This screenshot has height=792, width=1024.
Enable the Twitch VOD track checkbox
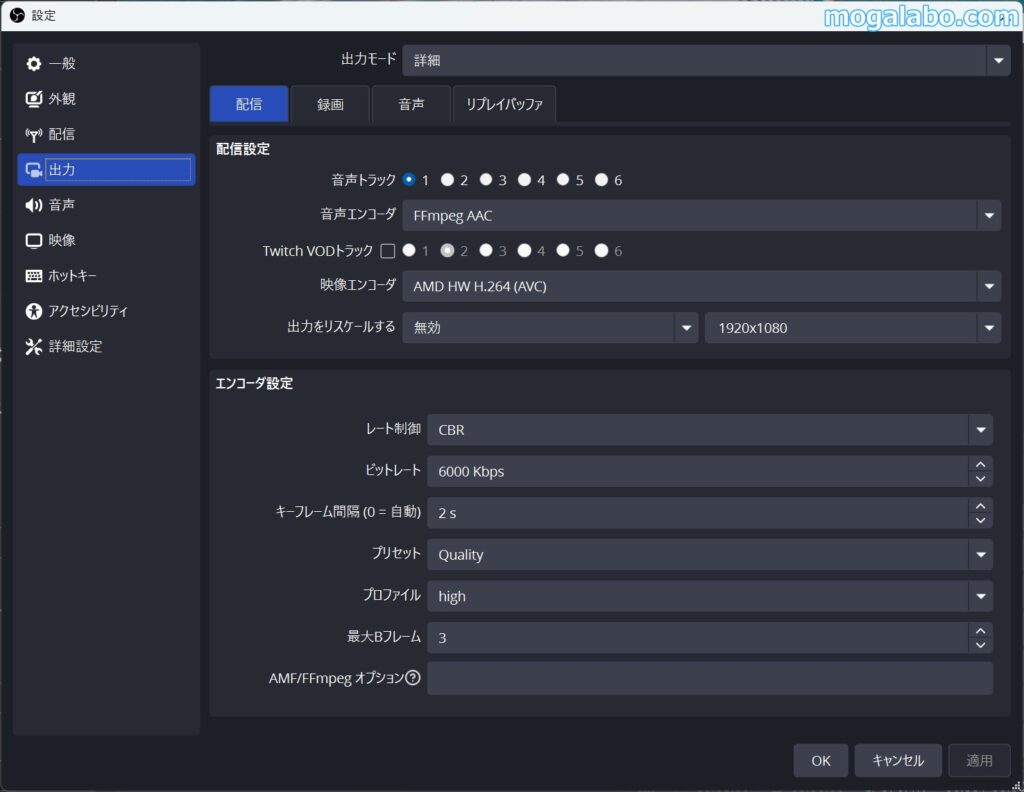[388, 251]
